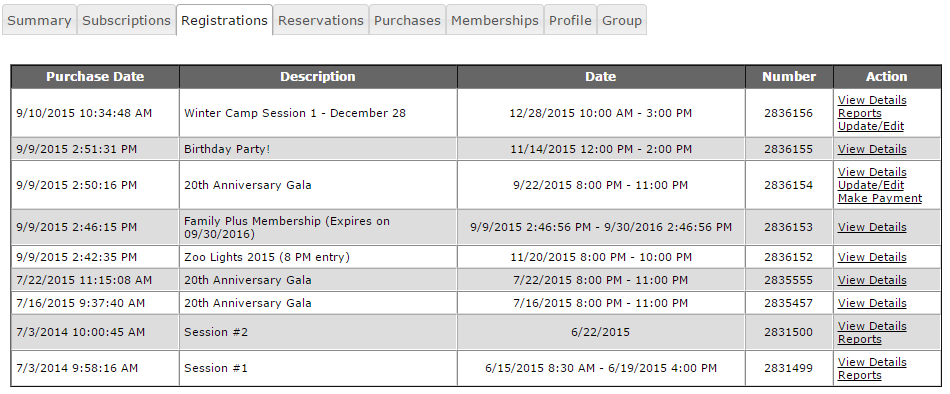The height and width of the screenshot is (394, 950).
Task: Open the Group tab
Action: [x=622, y=20]
